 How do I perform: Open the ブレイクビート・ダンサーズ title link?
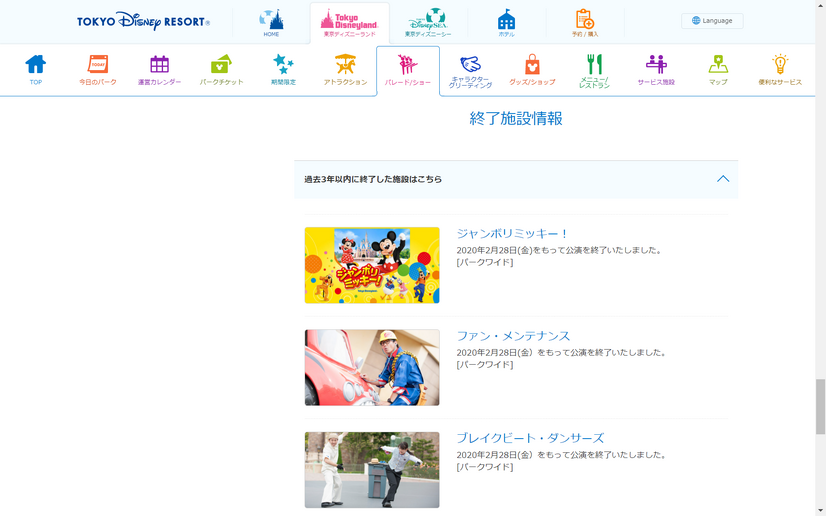click(530, 438)
